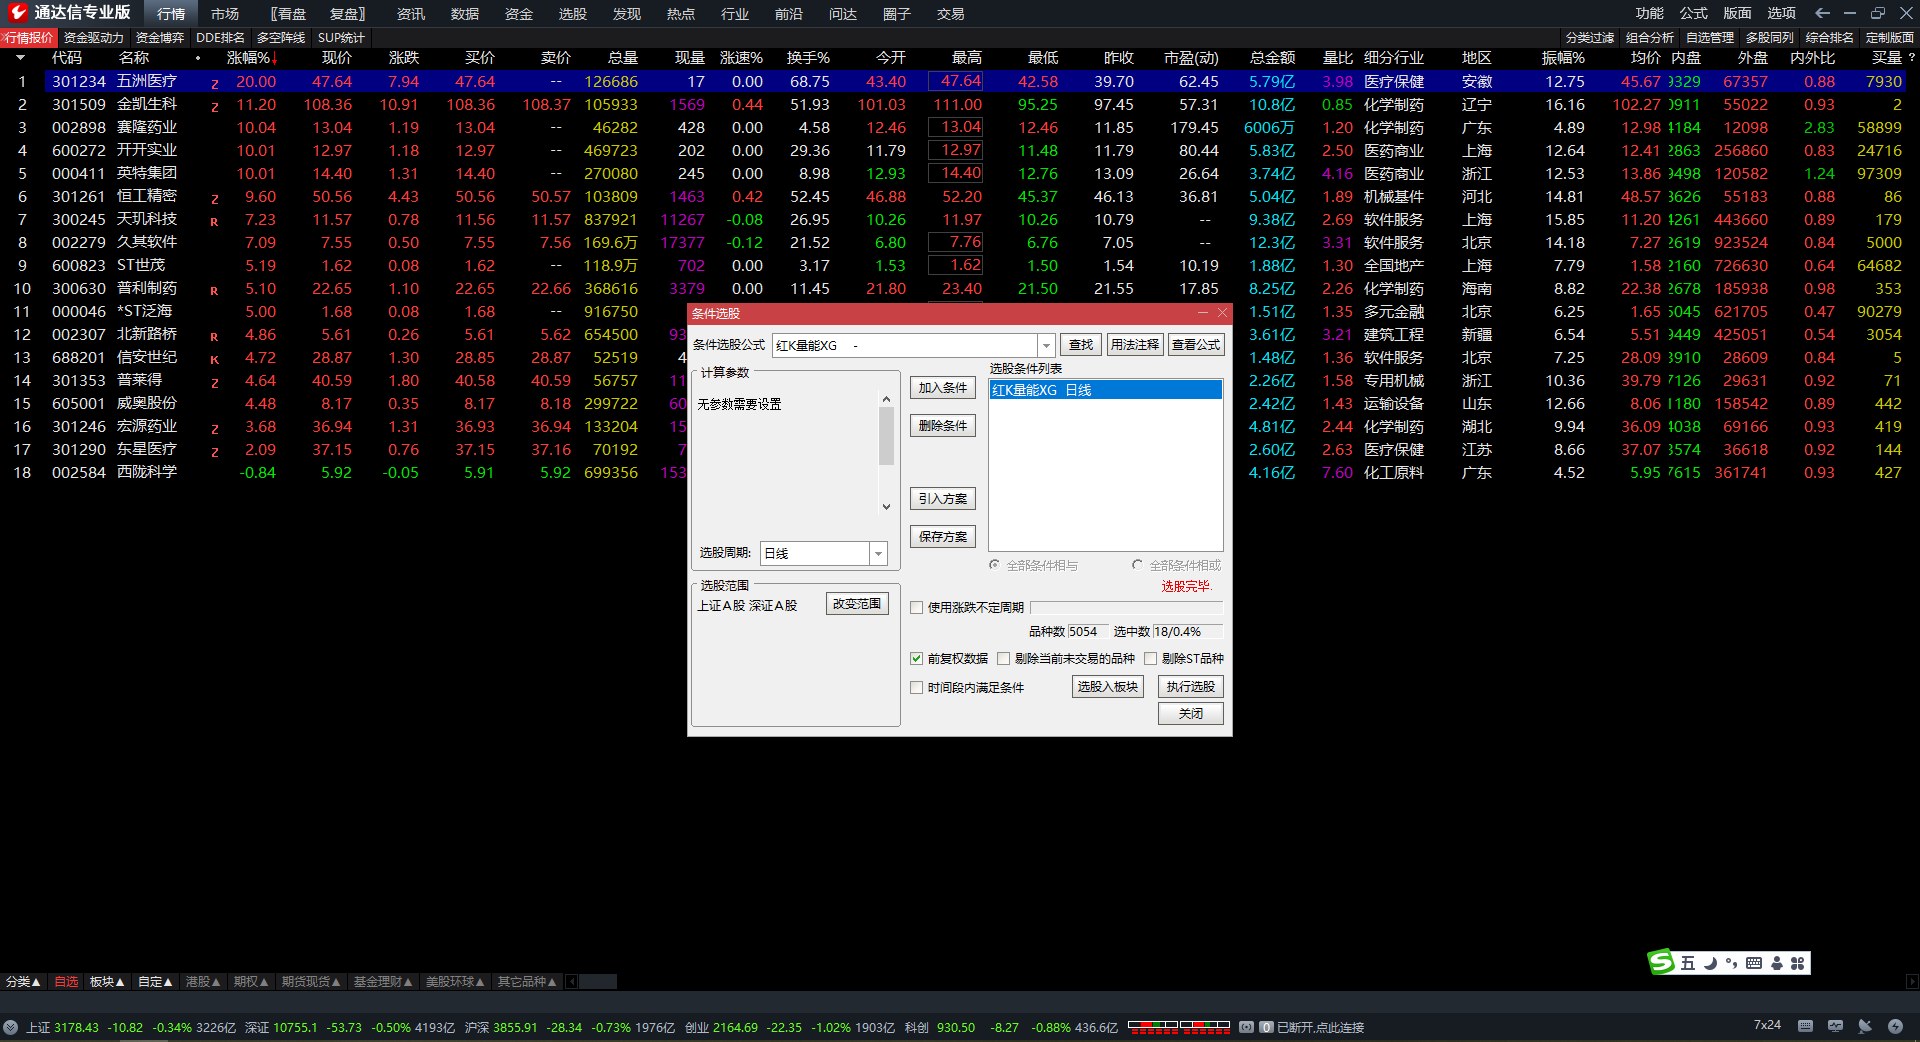The height and width of the screenshot is (1042, 1920).
Task: Open the triangle menu above row numbers
Action: (x=20, y=58)
